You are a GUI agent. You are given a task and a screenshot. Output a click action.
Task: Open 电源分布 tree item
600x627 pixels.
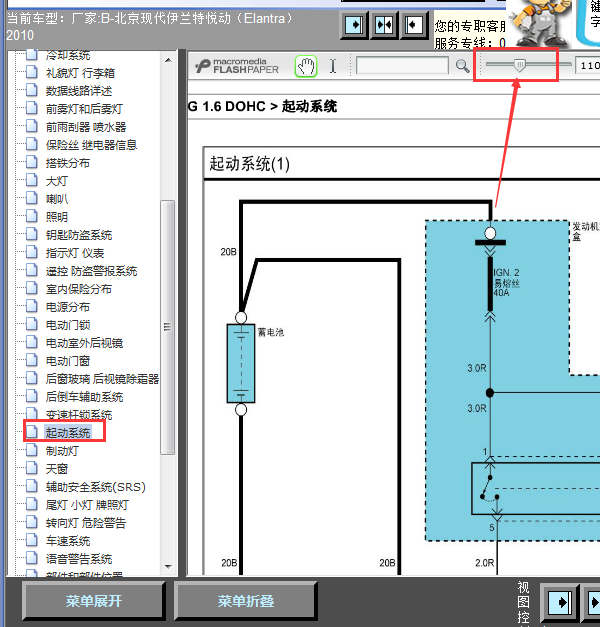(68, 307)
